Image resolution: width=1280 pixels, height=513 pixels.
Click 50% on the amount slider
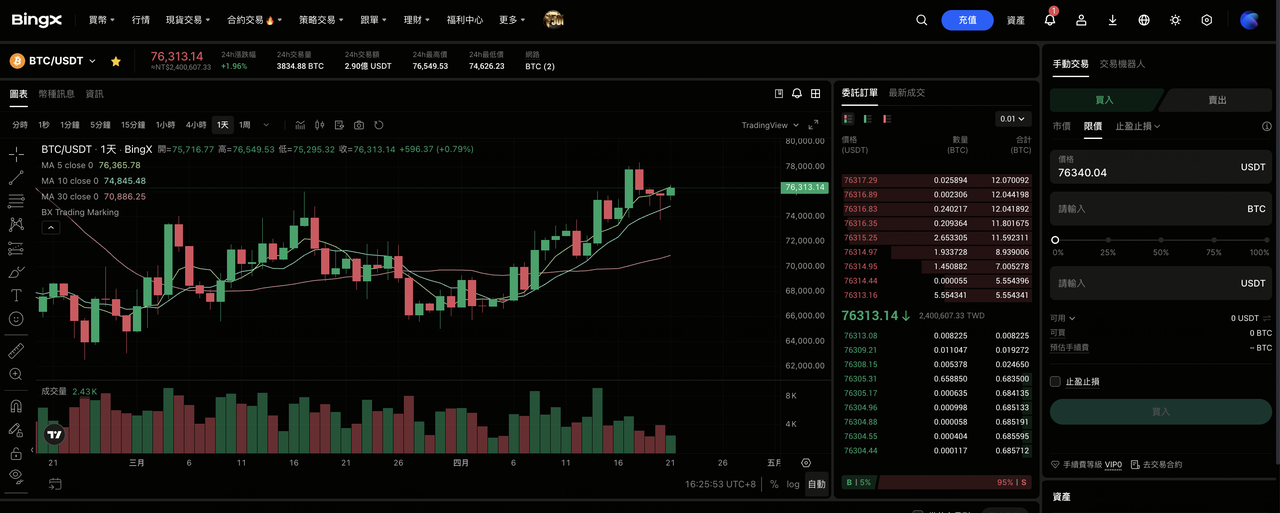point(1160,240)
